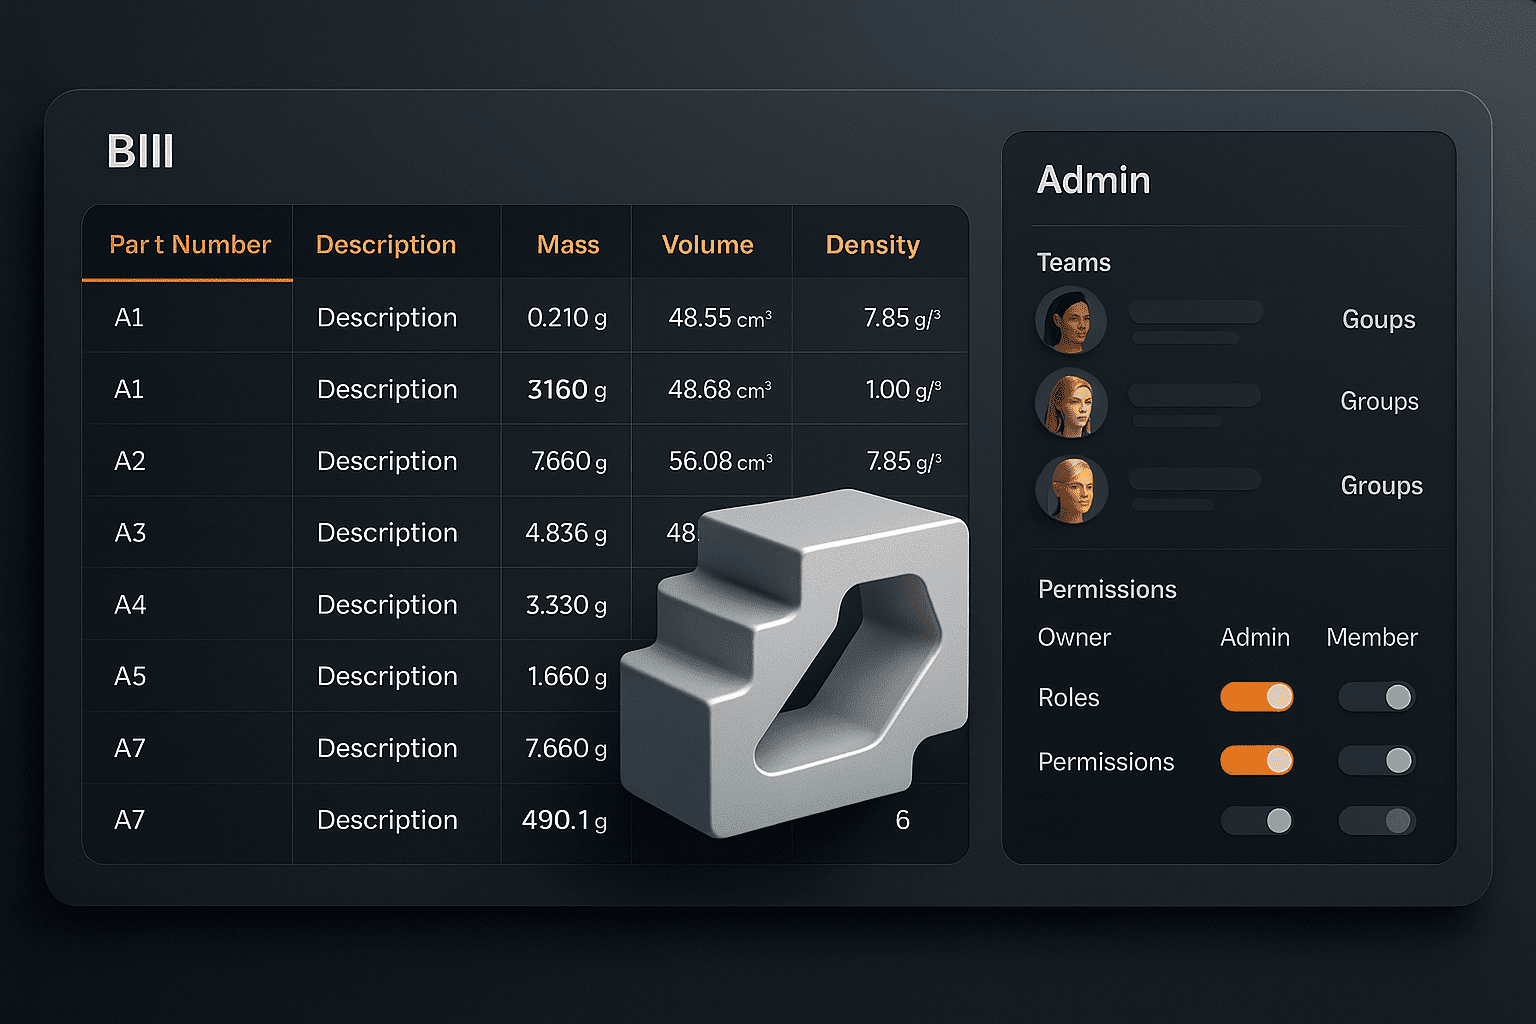This screenshot has height=1024, width=1536.
Task: Click the 6 value in the last row
Action: 902,821
